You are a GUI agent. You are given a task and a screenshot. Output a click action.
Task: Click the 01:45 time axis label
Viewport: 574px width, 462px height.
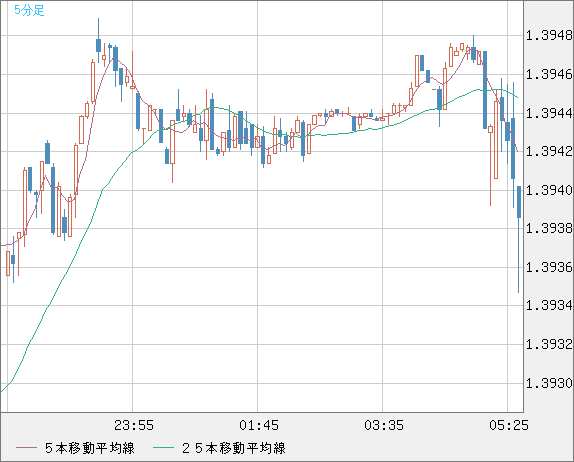click(259, 425)
